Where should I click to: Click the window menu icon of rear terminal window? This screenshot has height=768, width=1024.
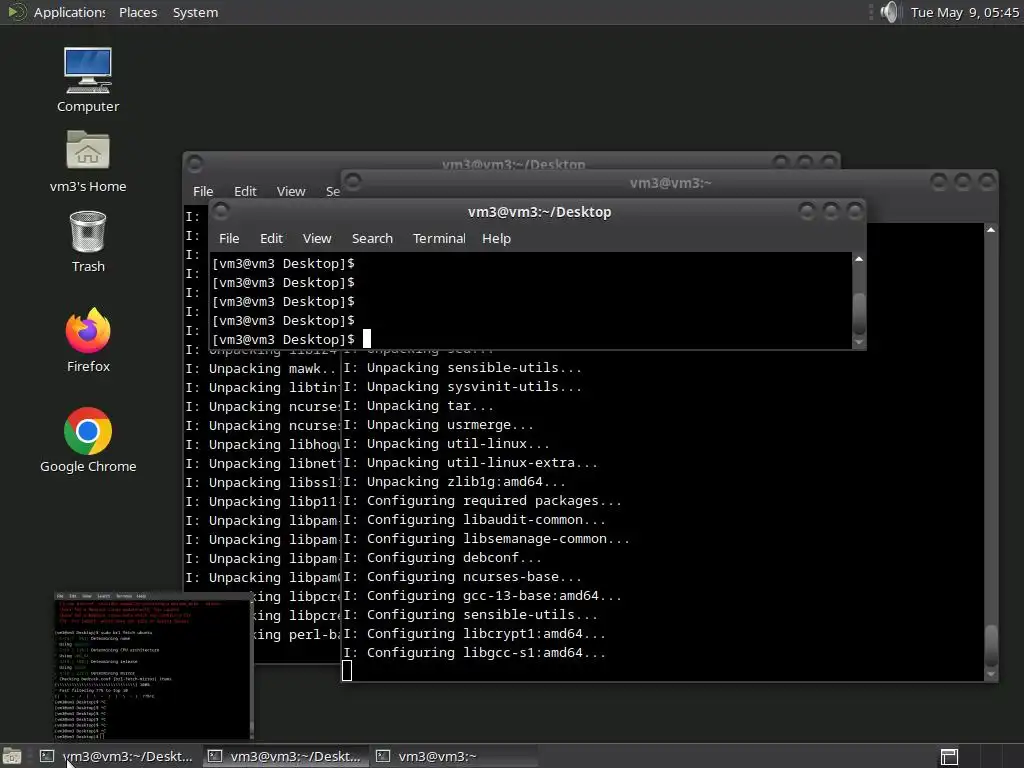(x=195, y=163)
